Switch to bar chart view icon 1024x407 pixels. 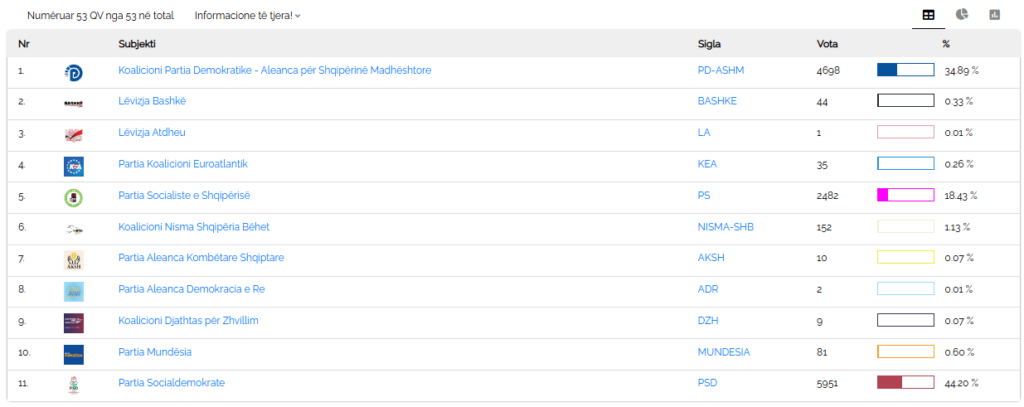point(994,15)
